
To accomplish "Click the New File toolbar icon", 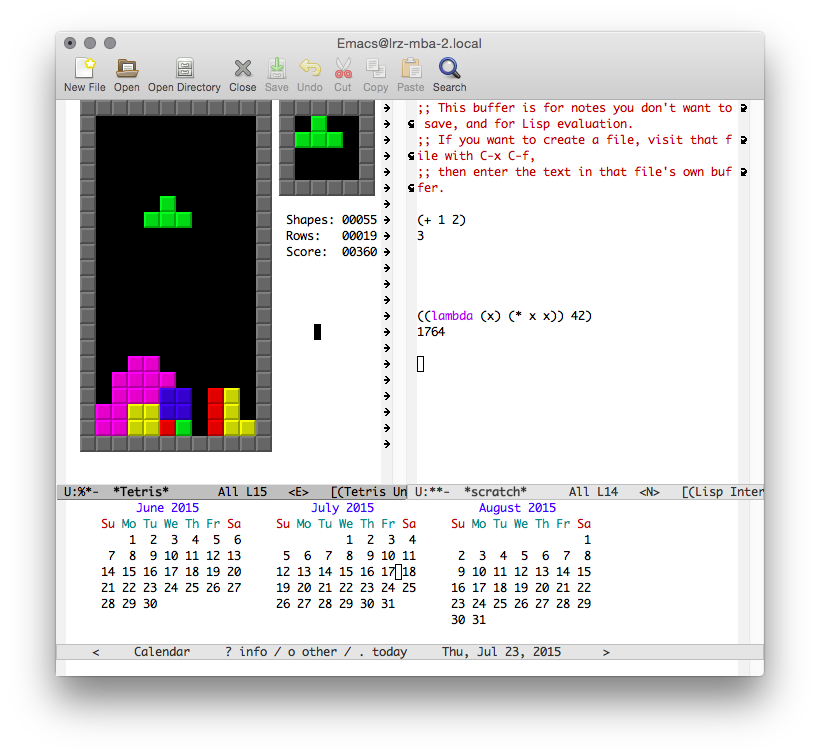I will [x=85, y=68].
